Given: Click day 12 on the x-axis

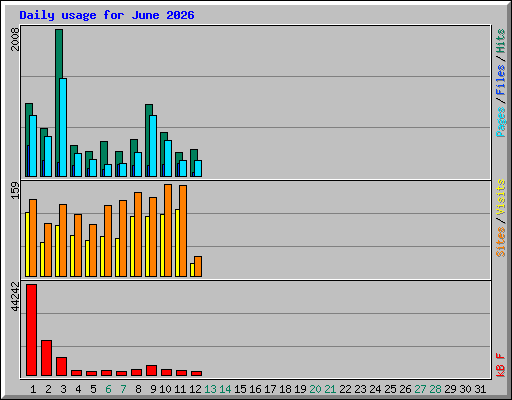Looking at the screenshot, I should [195, 389].
